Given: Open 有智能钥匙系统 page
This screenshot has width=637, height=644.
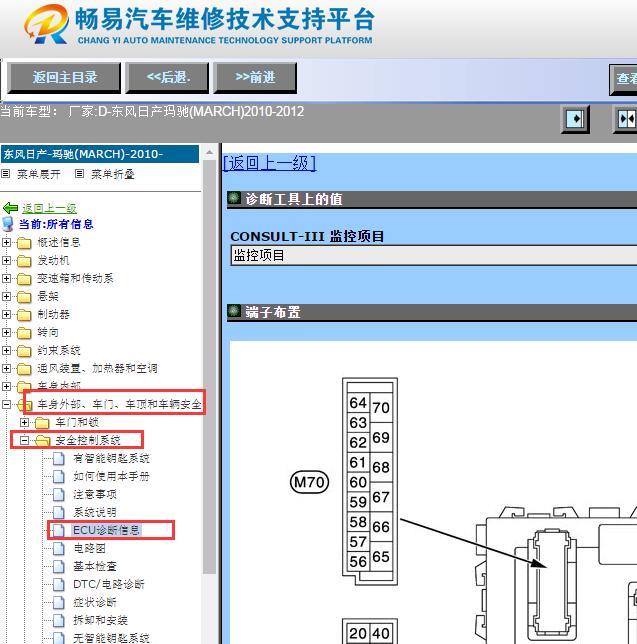Looking at the screenshot, I should click(x=111, y=458).
